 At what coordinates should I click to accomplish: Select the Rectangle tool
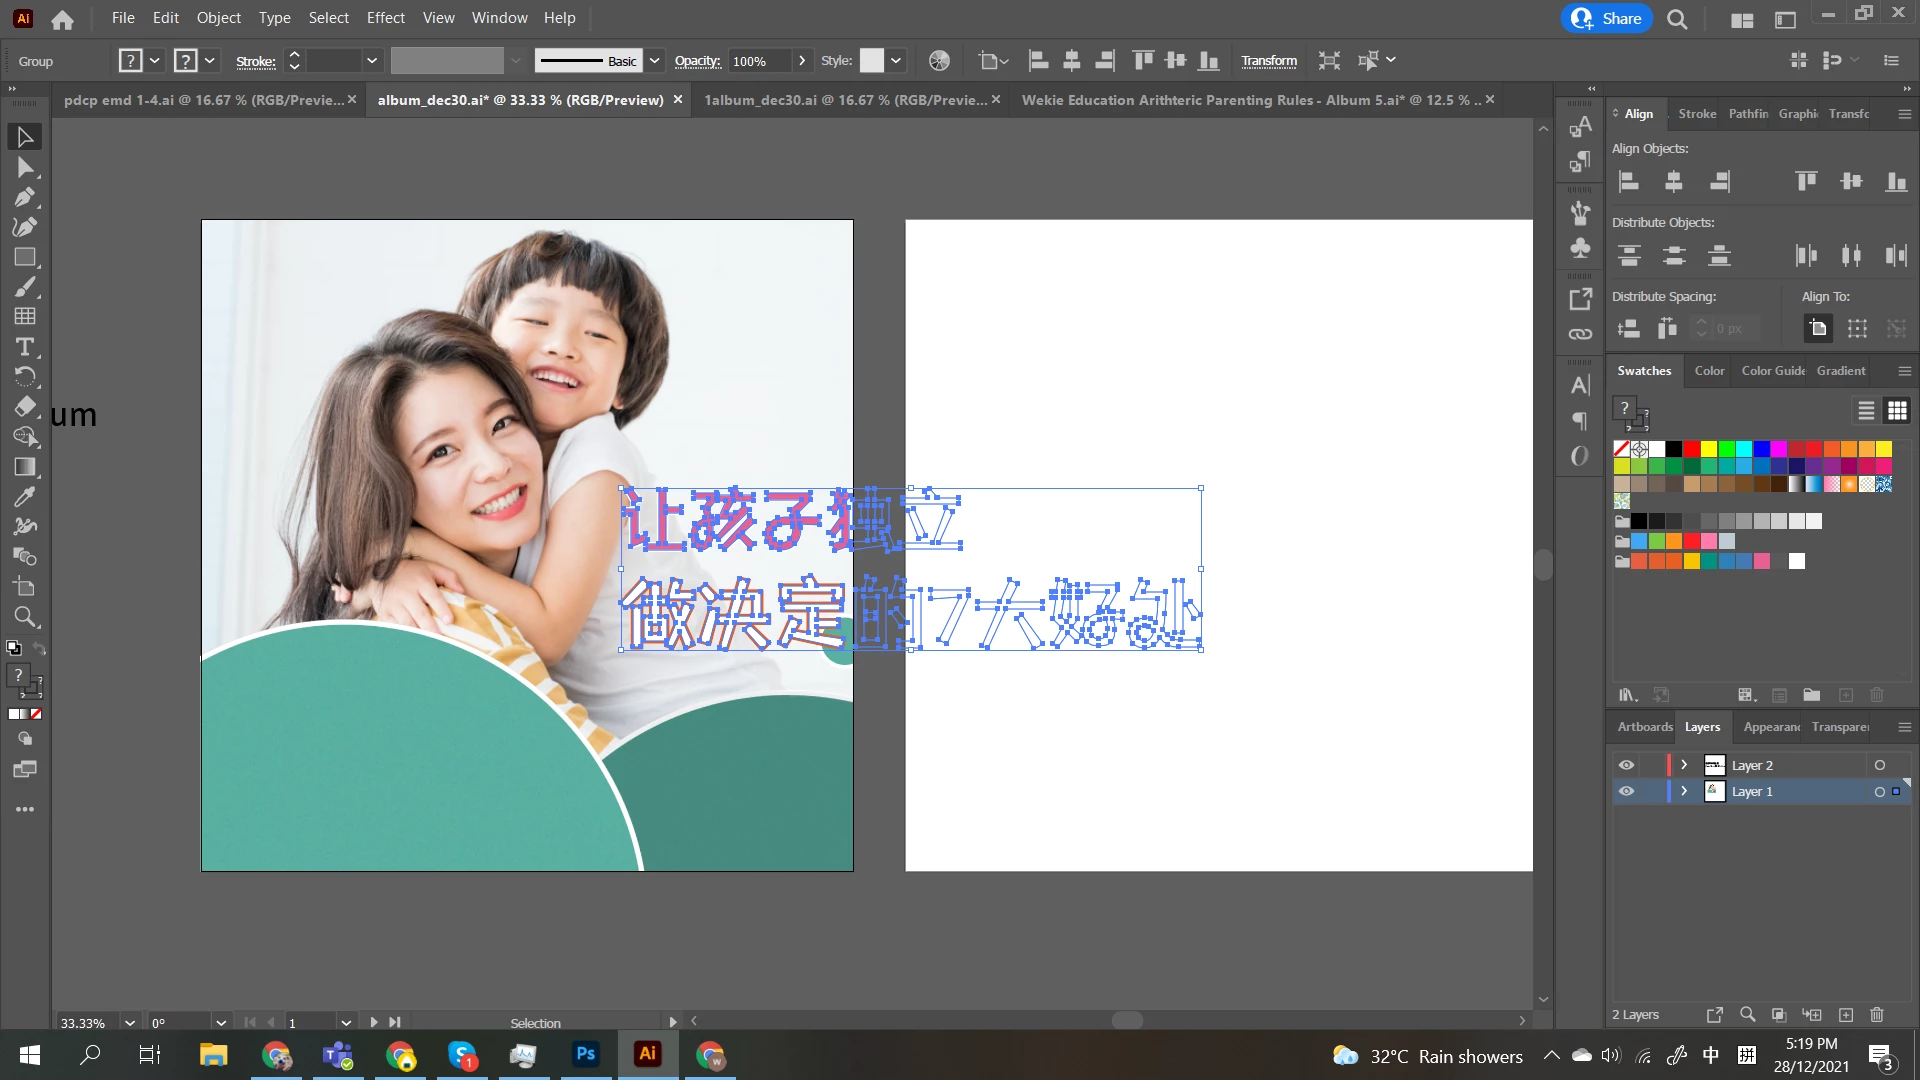point(25,257)
